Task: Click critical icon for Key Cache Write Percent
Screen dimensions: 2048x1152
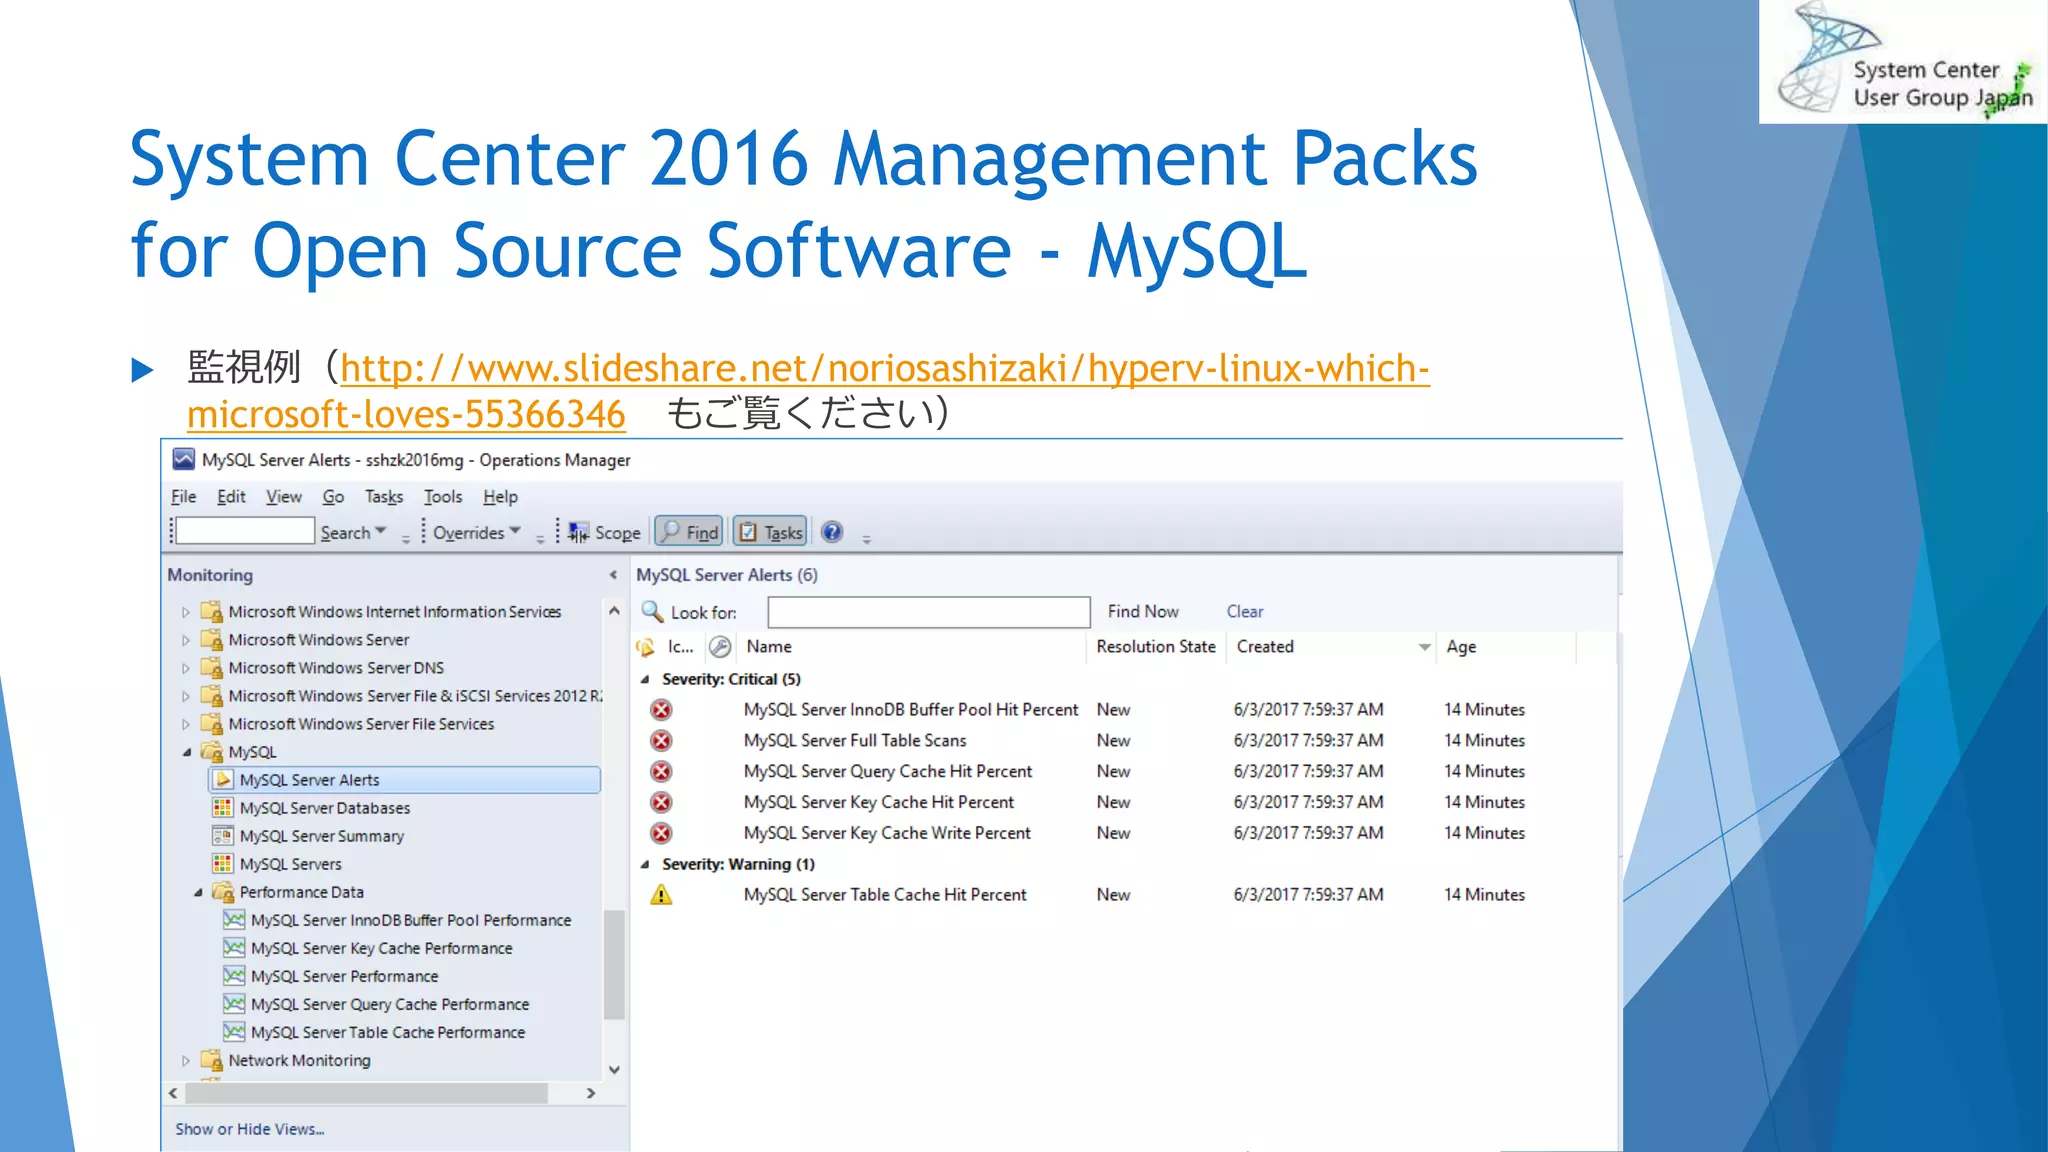Action: [661, 834]
